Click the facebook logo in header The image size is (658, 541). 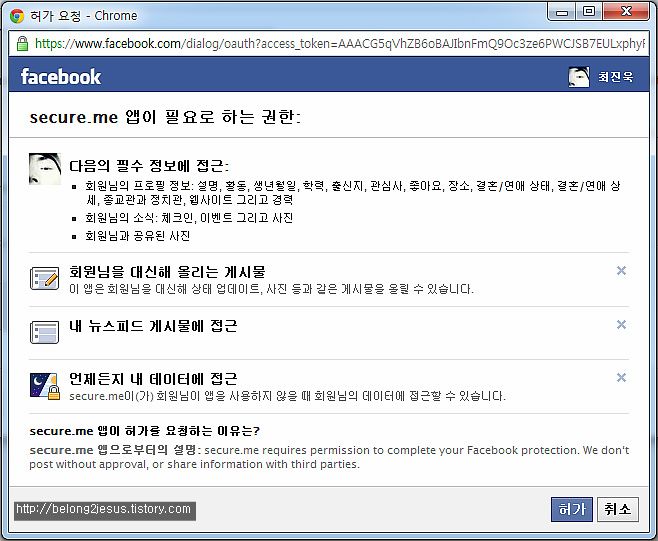61,77
